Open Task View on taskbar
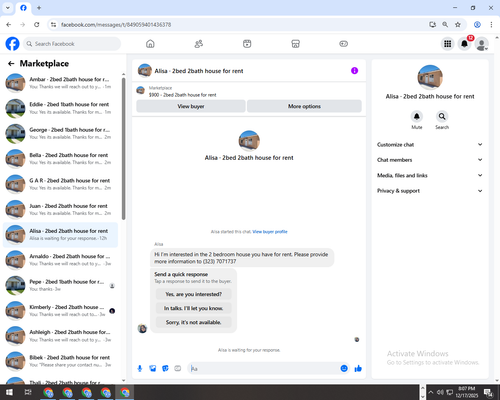Image resolution: width=500 pixels, height=400 pixels. click(x=28, y=392)
